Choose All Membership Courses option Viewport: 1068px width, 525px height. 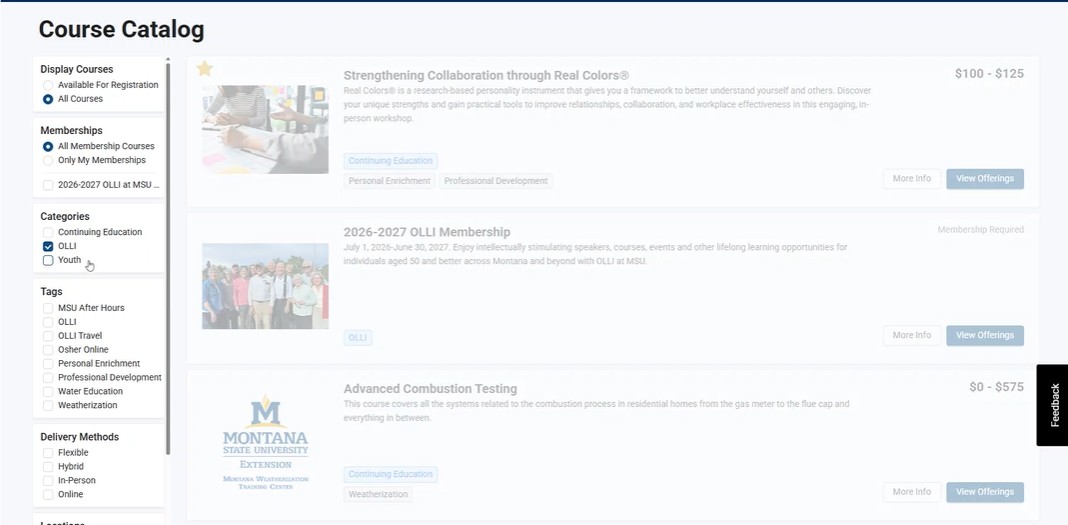(x=48, y=146)
